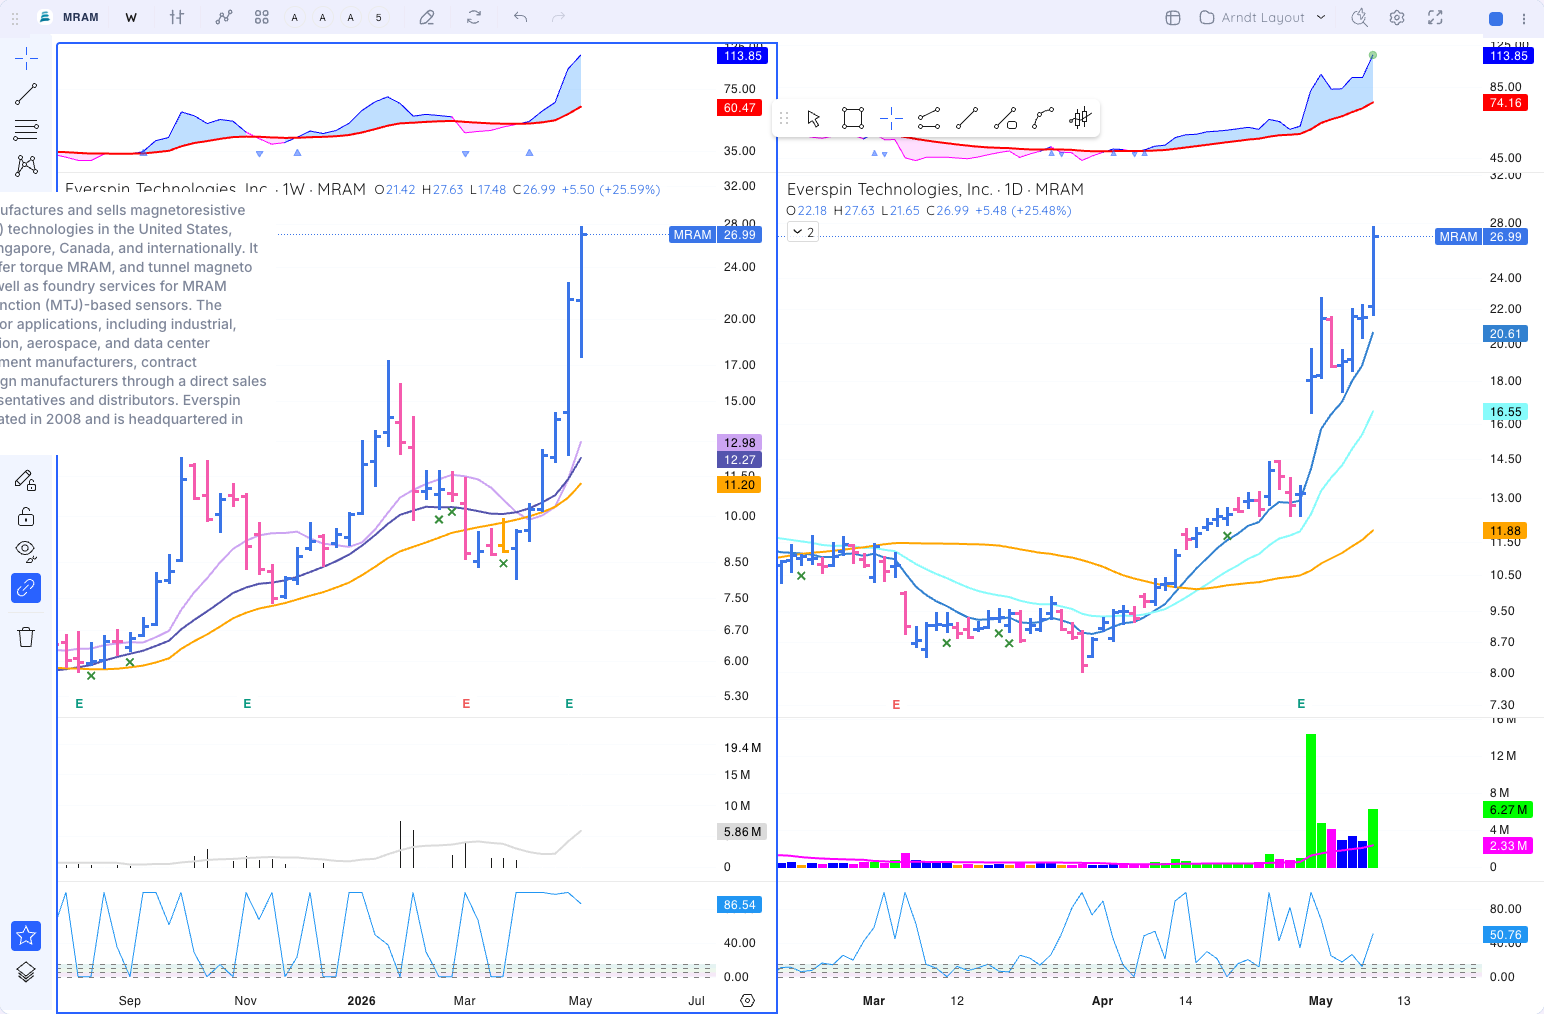The image size is (1544, 1014).
Task: Open the quick search lightning icon
Action: coord(1359,17)
